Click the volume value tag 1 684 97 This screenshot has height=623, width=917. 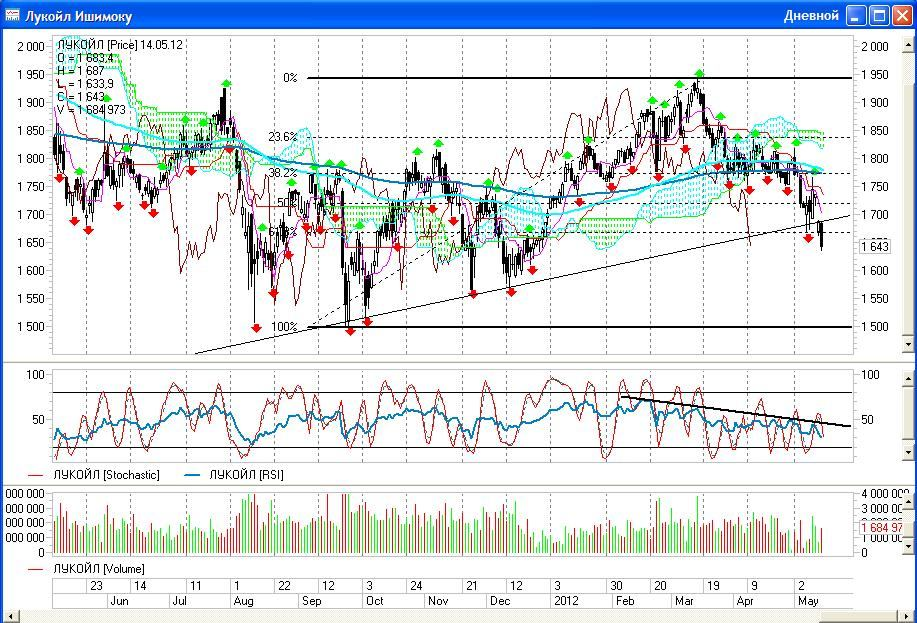(x=884, y=528)
